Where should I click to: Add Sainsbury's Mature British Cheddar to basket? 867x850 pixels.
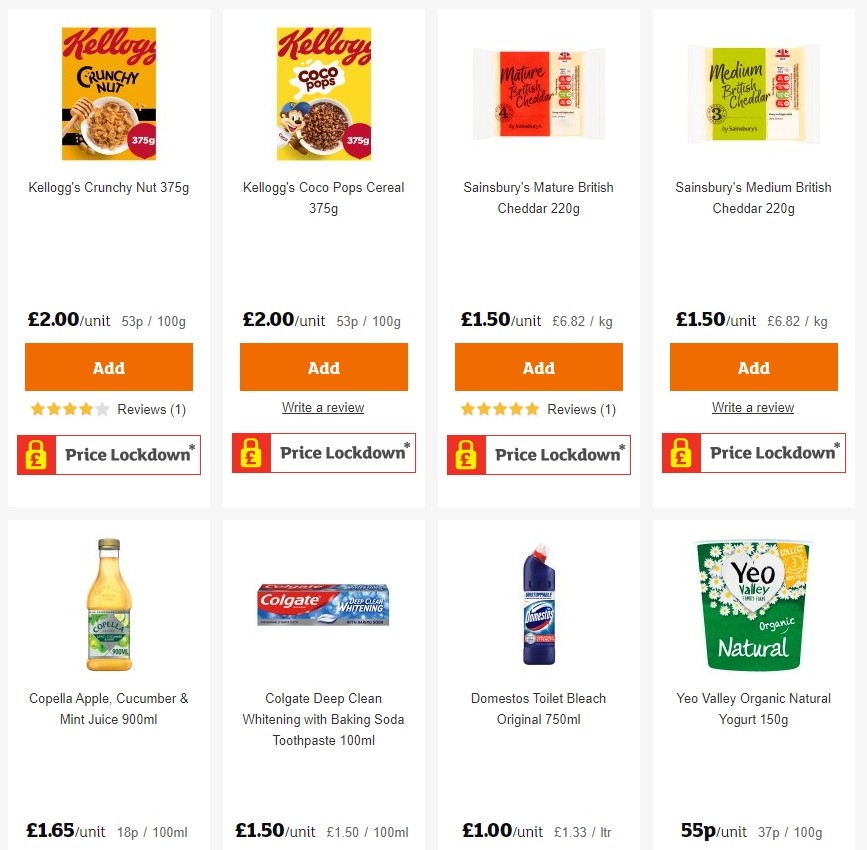point(538,366)
